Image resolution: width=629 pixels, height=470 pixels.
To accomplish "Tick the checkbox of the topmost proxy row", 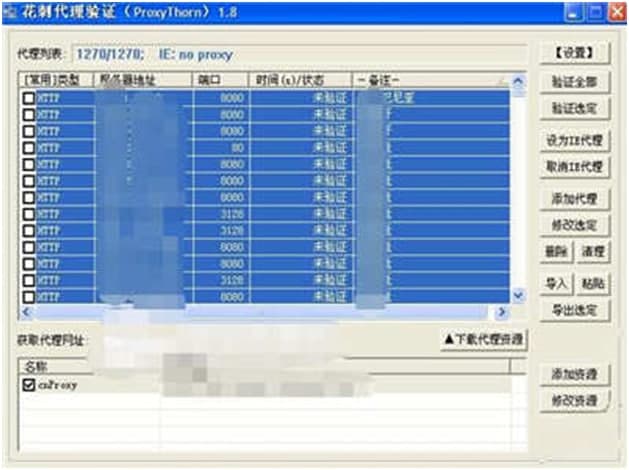I will [28, 98].
